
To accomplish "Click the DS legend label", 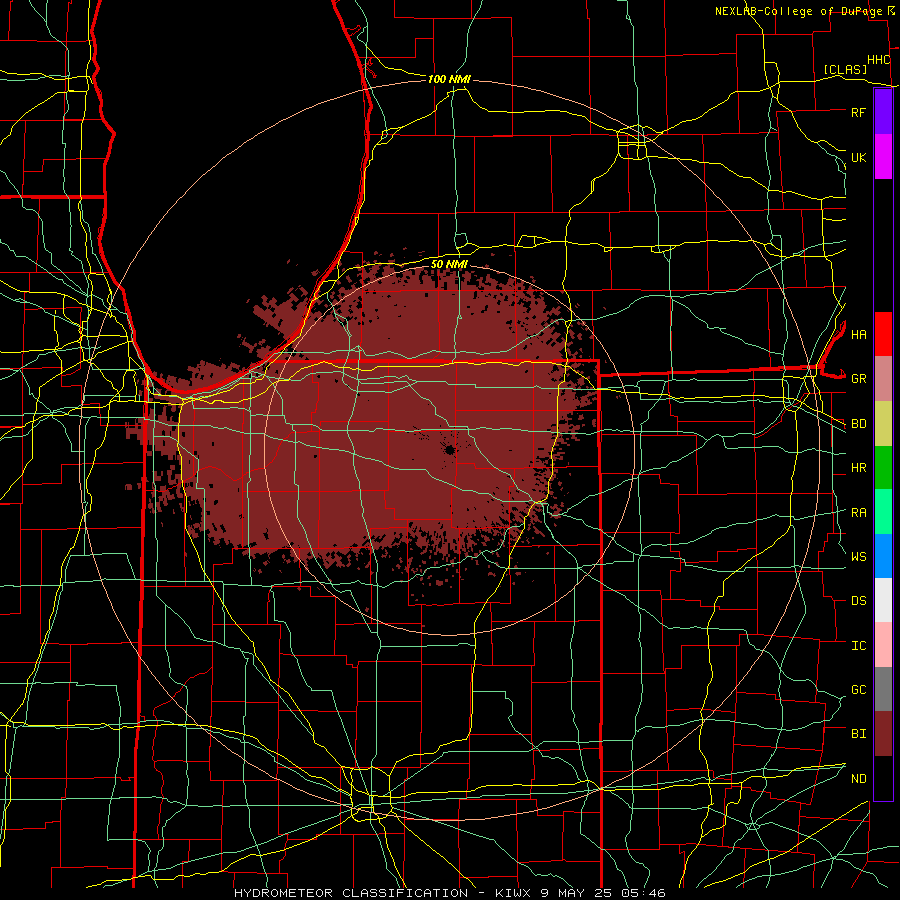I will (858, 601).
